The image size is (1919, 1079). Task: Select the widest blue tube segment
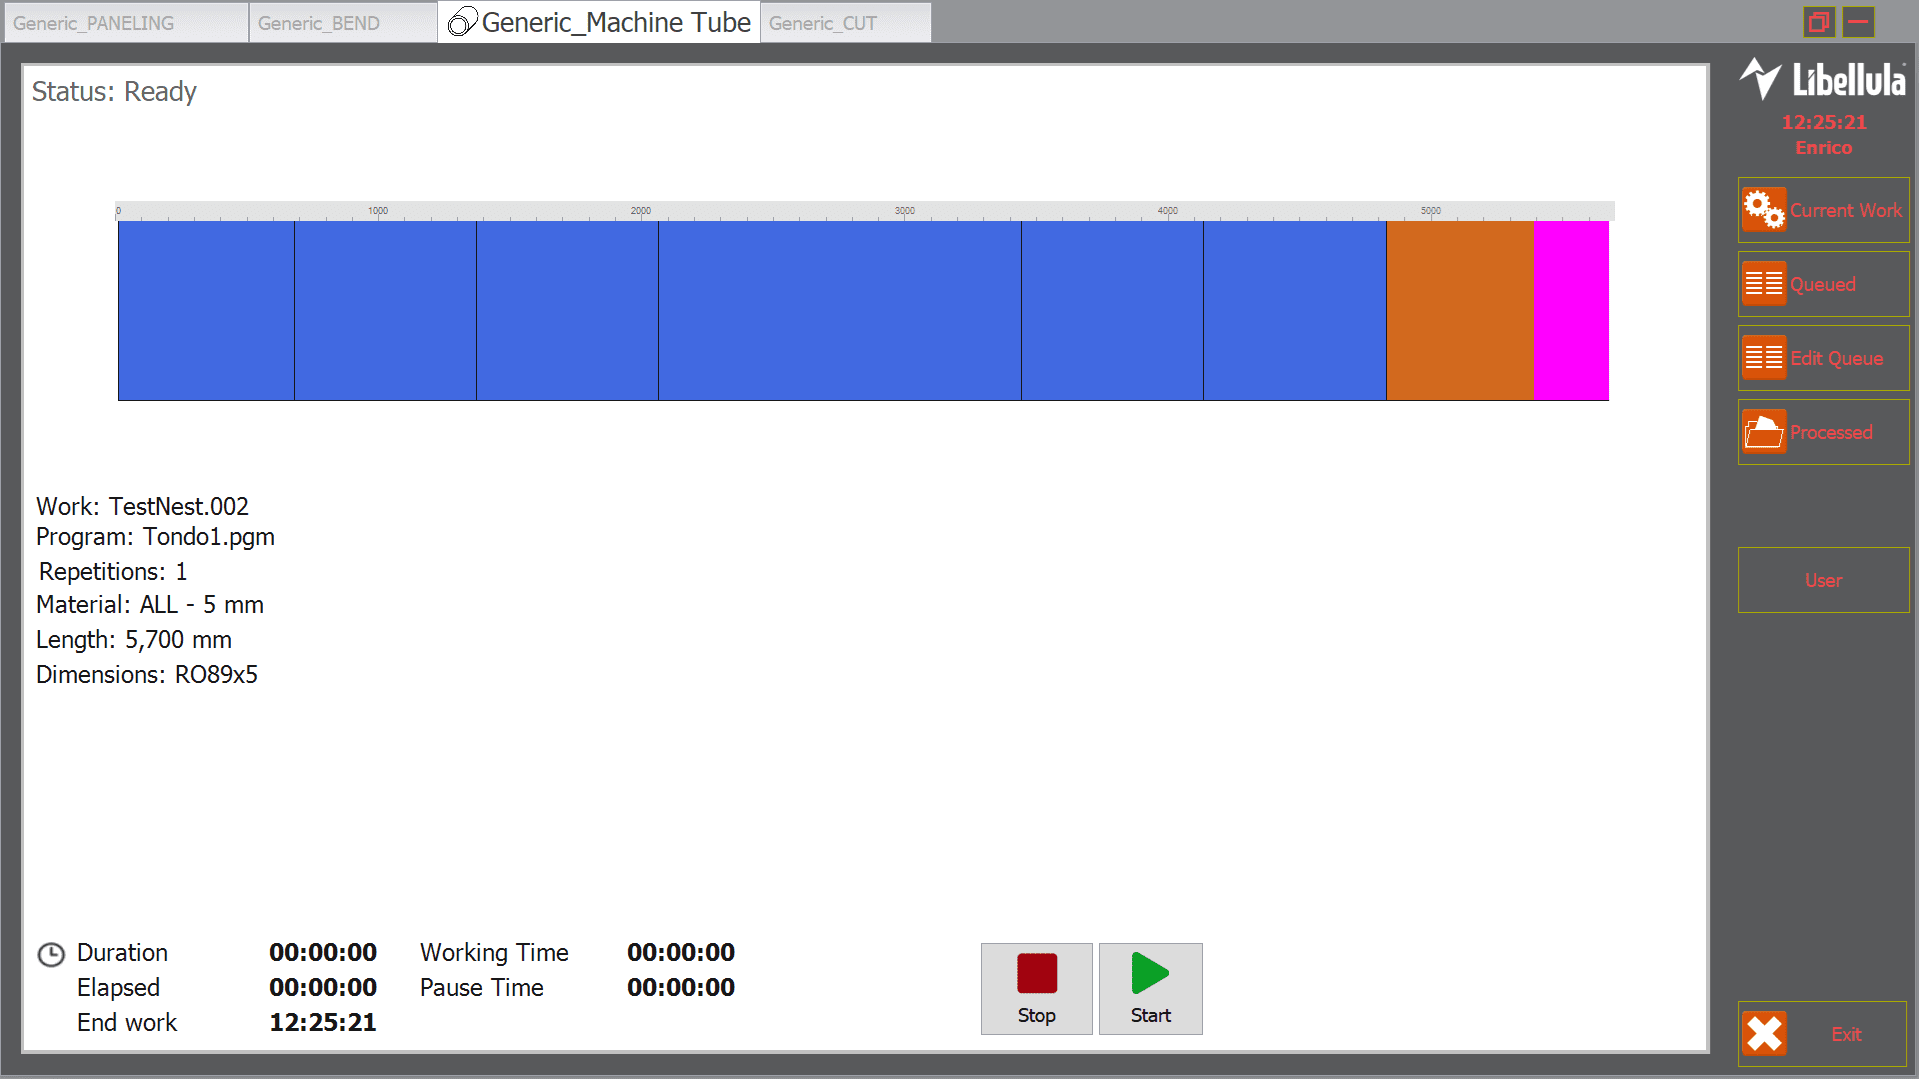[x=839, y=311]
